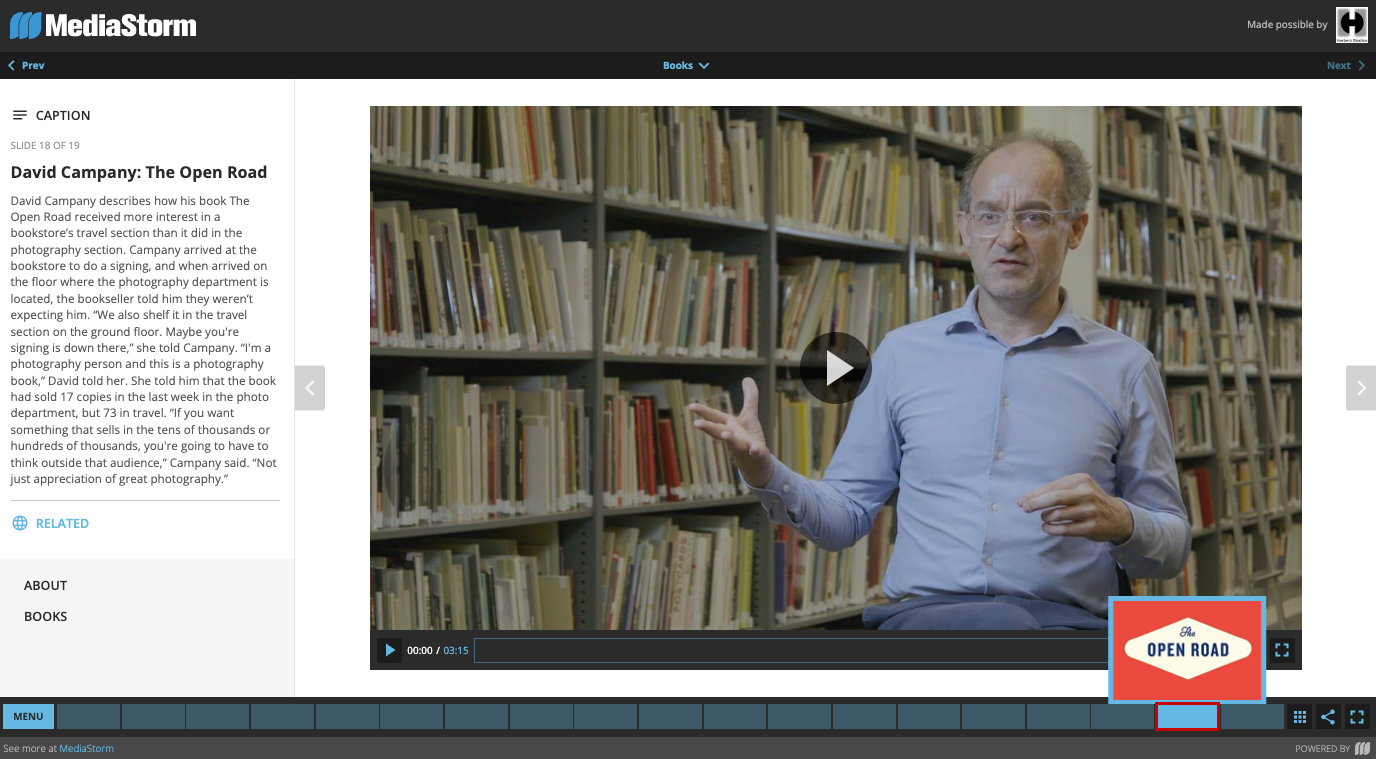Select the first slide in timeline strip

(88, 716)
